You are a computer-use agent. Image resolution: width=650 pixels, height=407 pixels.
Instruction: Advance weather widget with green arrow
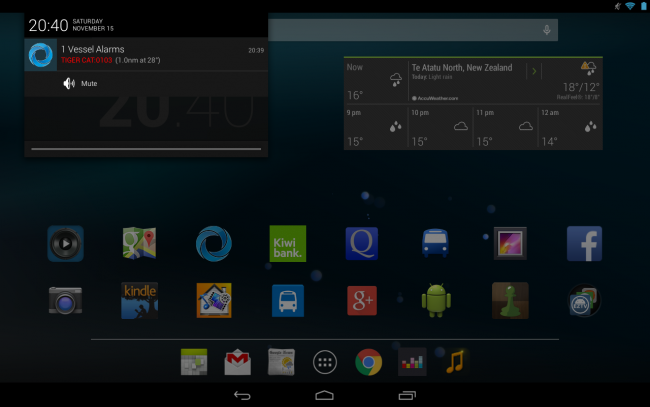tap(534, 71)
